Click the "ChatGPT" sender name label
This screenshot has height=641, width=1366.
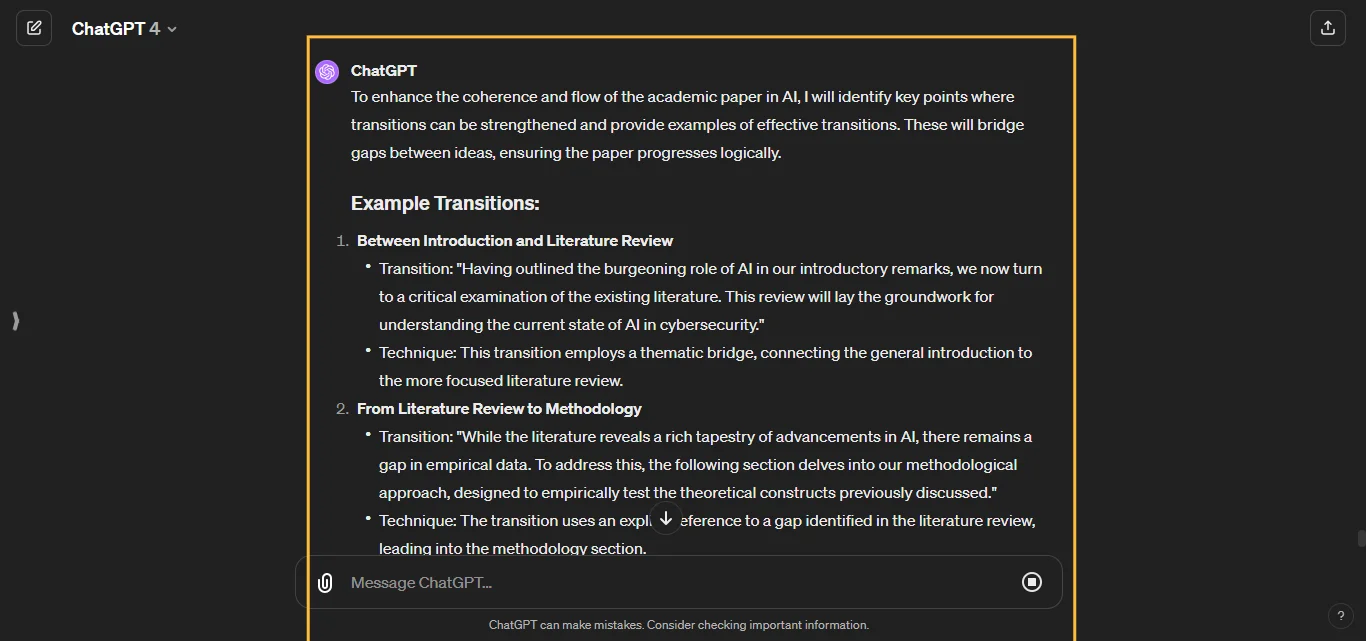pos(384,71)
